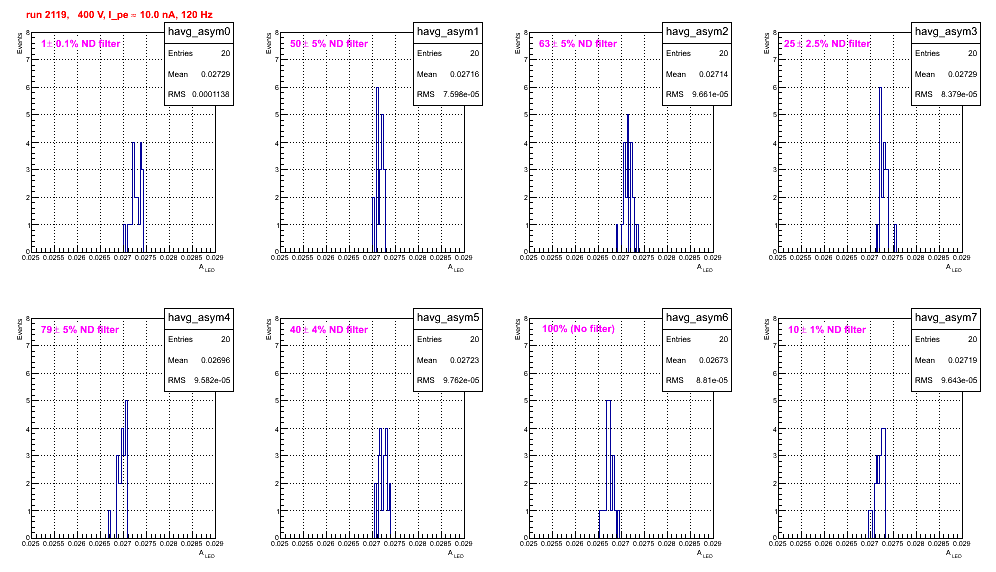The width and height of the screenshot is (996, 572).
Task: Click the Events y-axis label of havg_asym5
Action: pyautogui.click(x=269, y=329)
